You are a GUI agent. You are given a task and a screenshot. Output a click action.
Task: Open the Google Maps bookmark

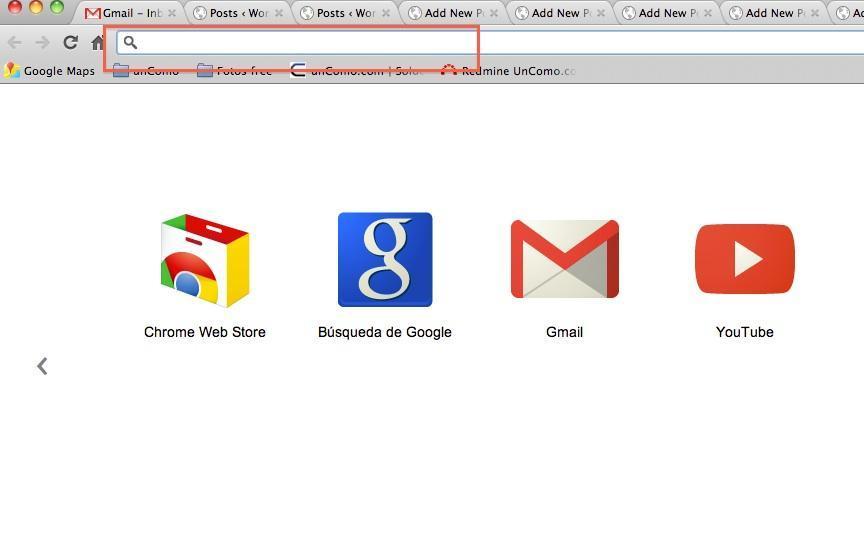point(50,71)
